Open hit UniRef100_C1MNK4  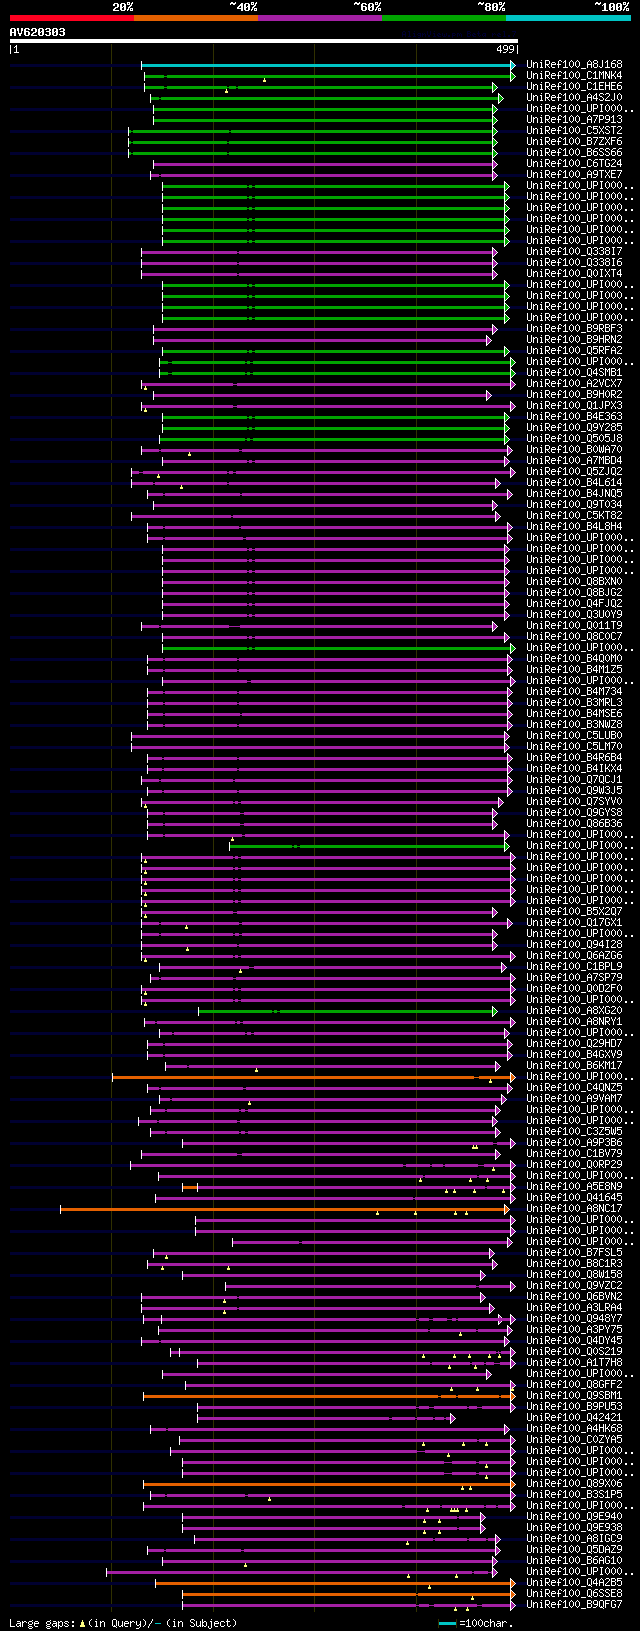[x=574, y=75]
